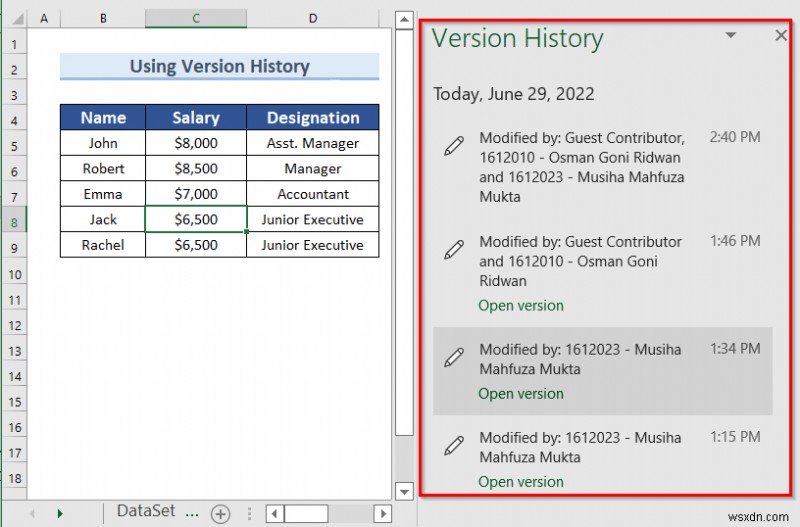Screen dimensions: 800x527
Task: Click the horizontal scroll left arrow
Action: point(274,513)
